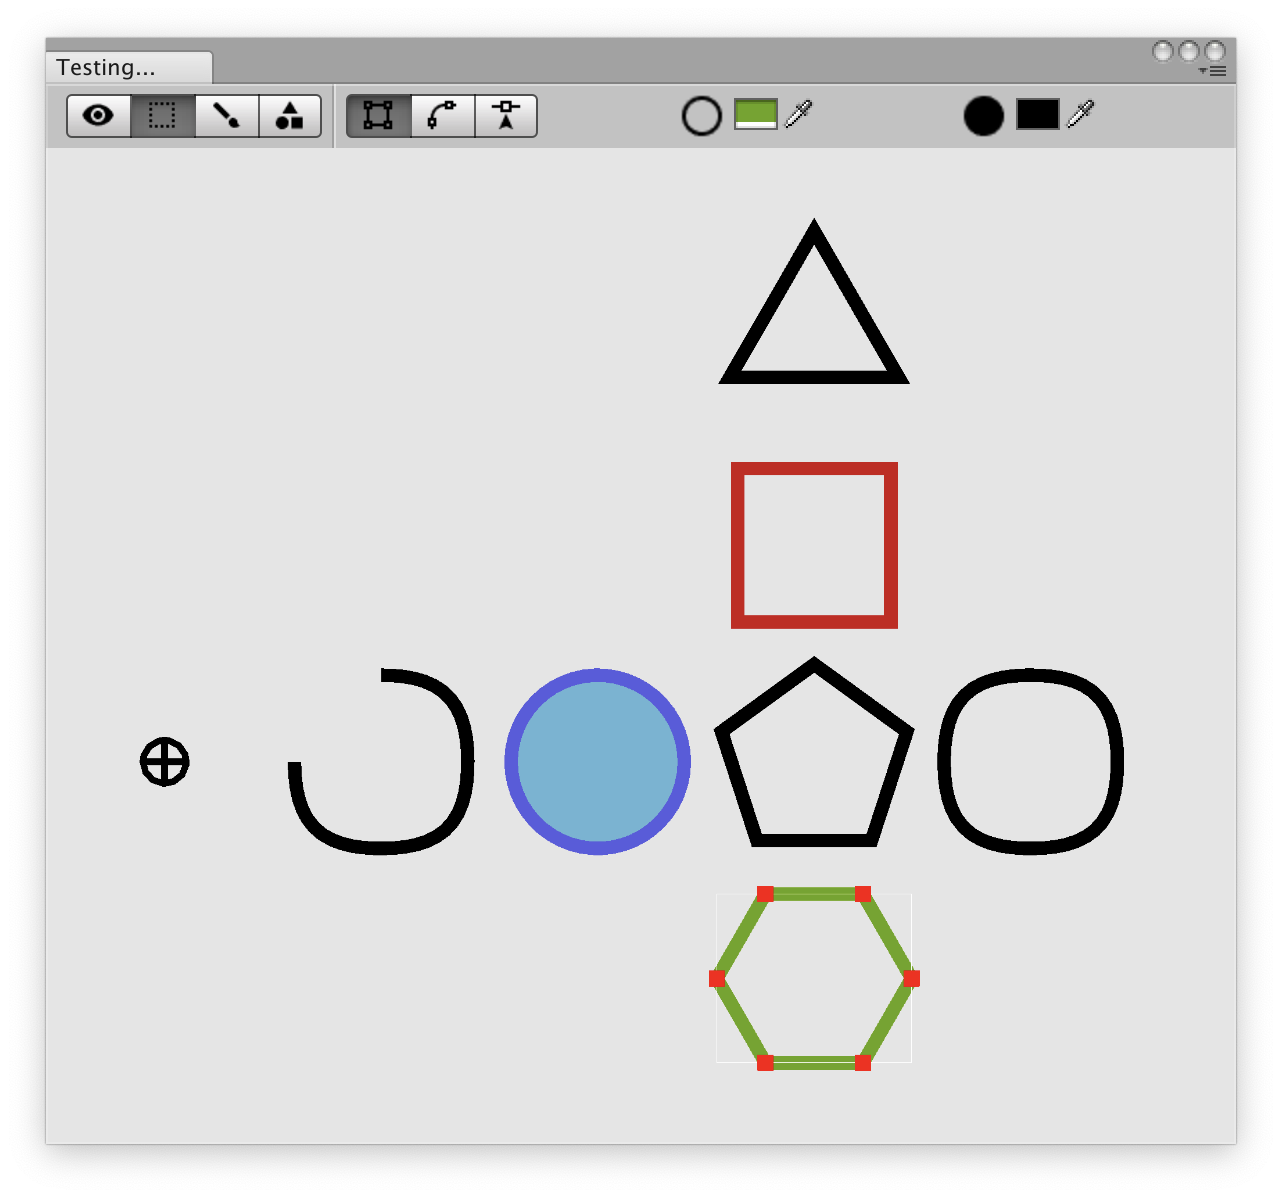Open the black fill color swatch
Image resolution: width=1282 pixels, height=1198 pixels.
(1037, 115)
